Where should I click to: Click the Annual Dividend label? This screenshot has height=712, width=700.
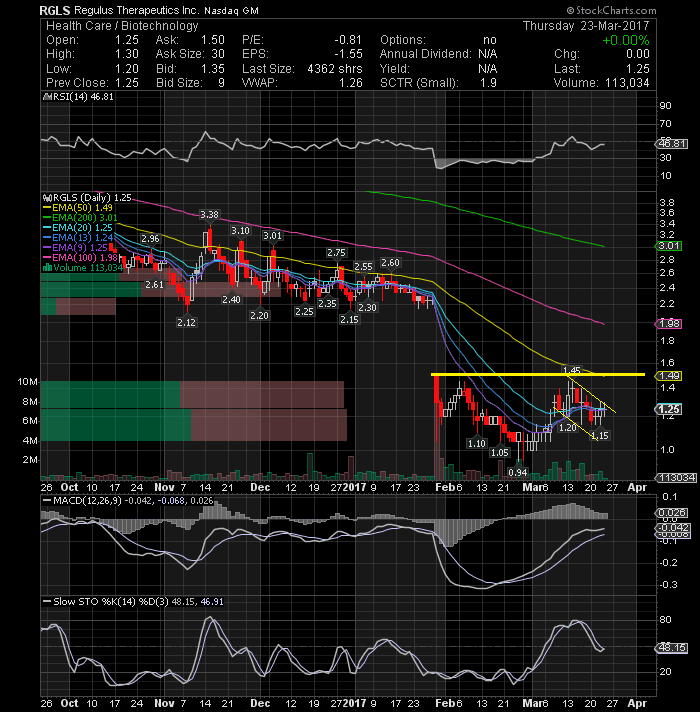pos(425,54)
